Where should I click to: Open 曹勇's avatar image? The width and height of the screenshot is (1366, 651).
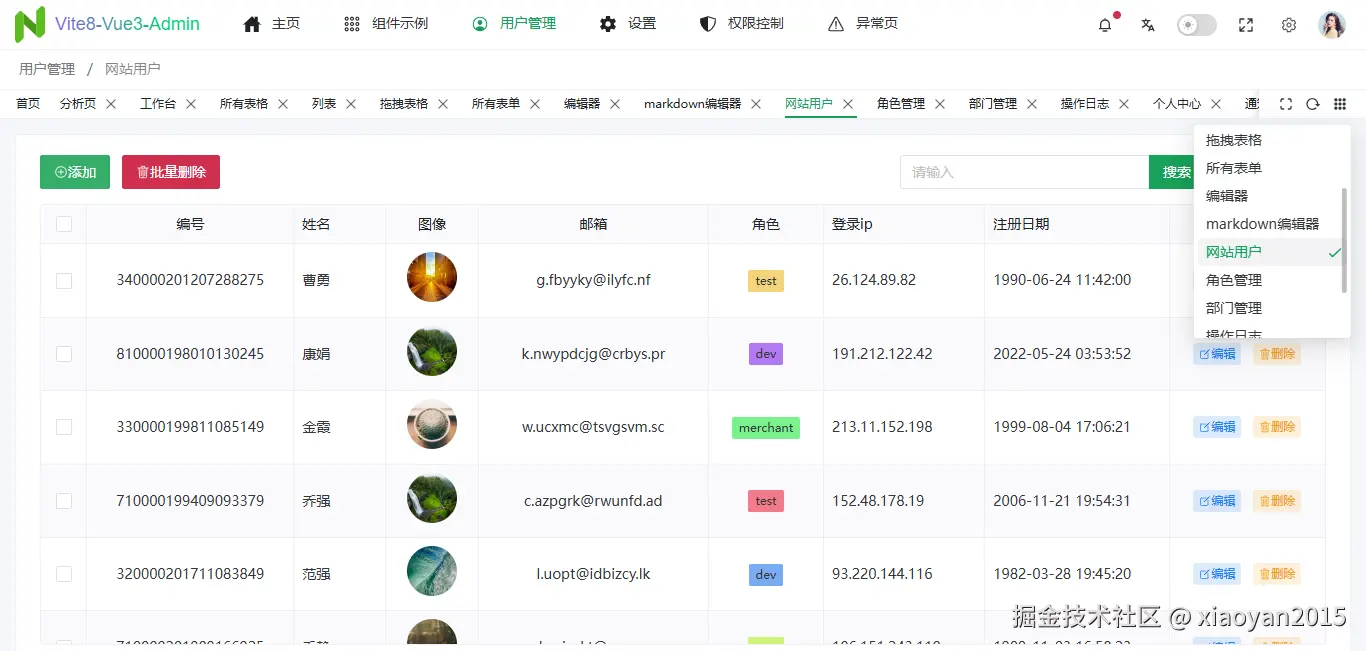tap(432, 277)
